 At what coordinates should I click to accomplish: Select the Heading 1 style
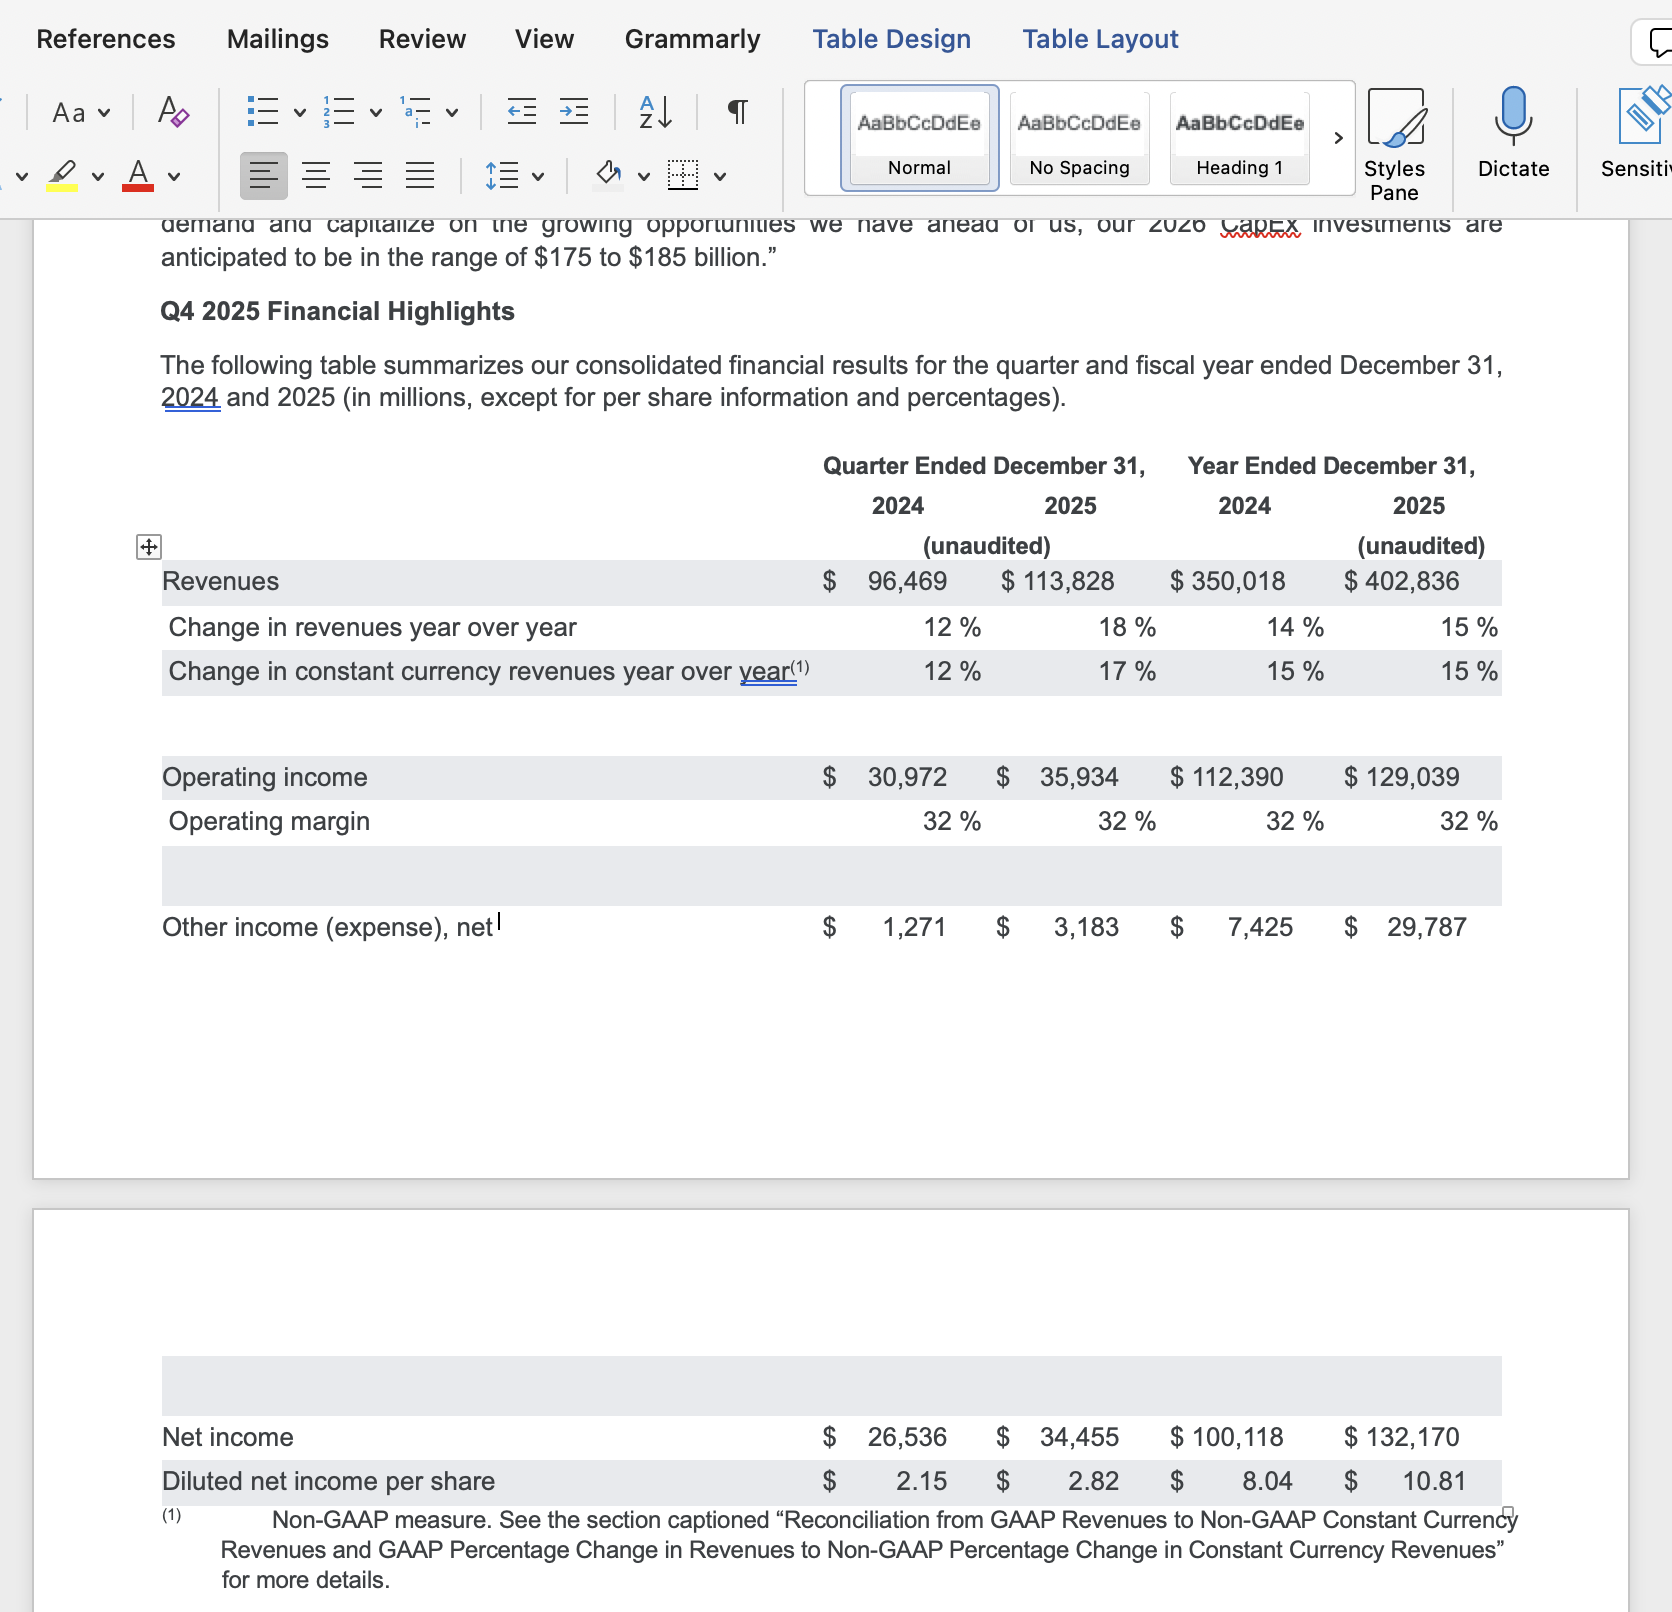coord(1240,138)
